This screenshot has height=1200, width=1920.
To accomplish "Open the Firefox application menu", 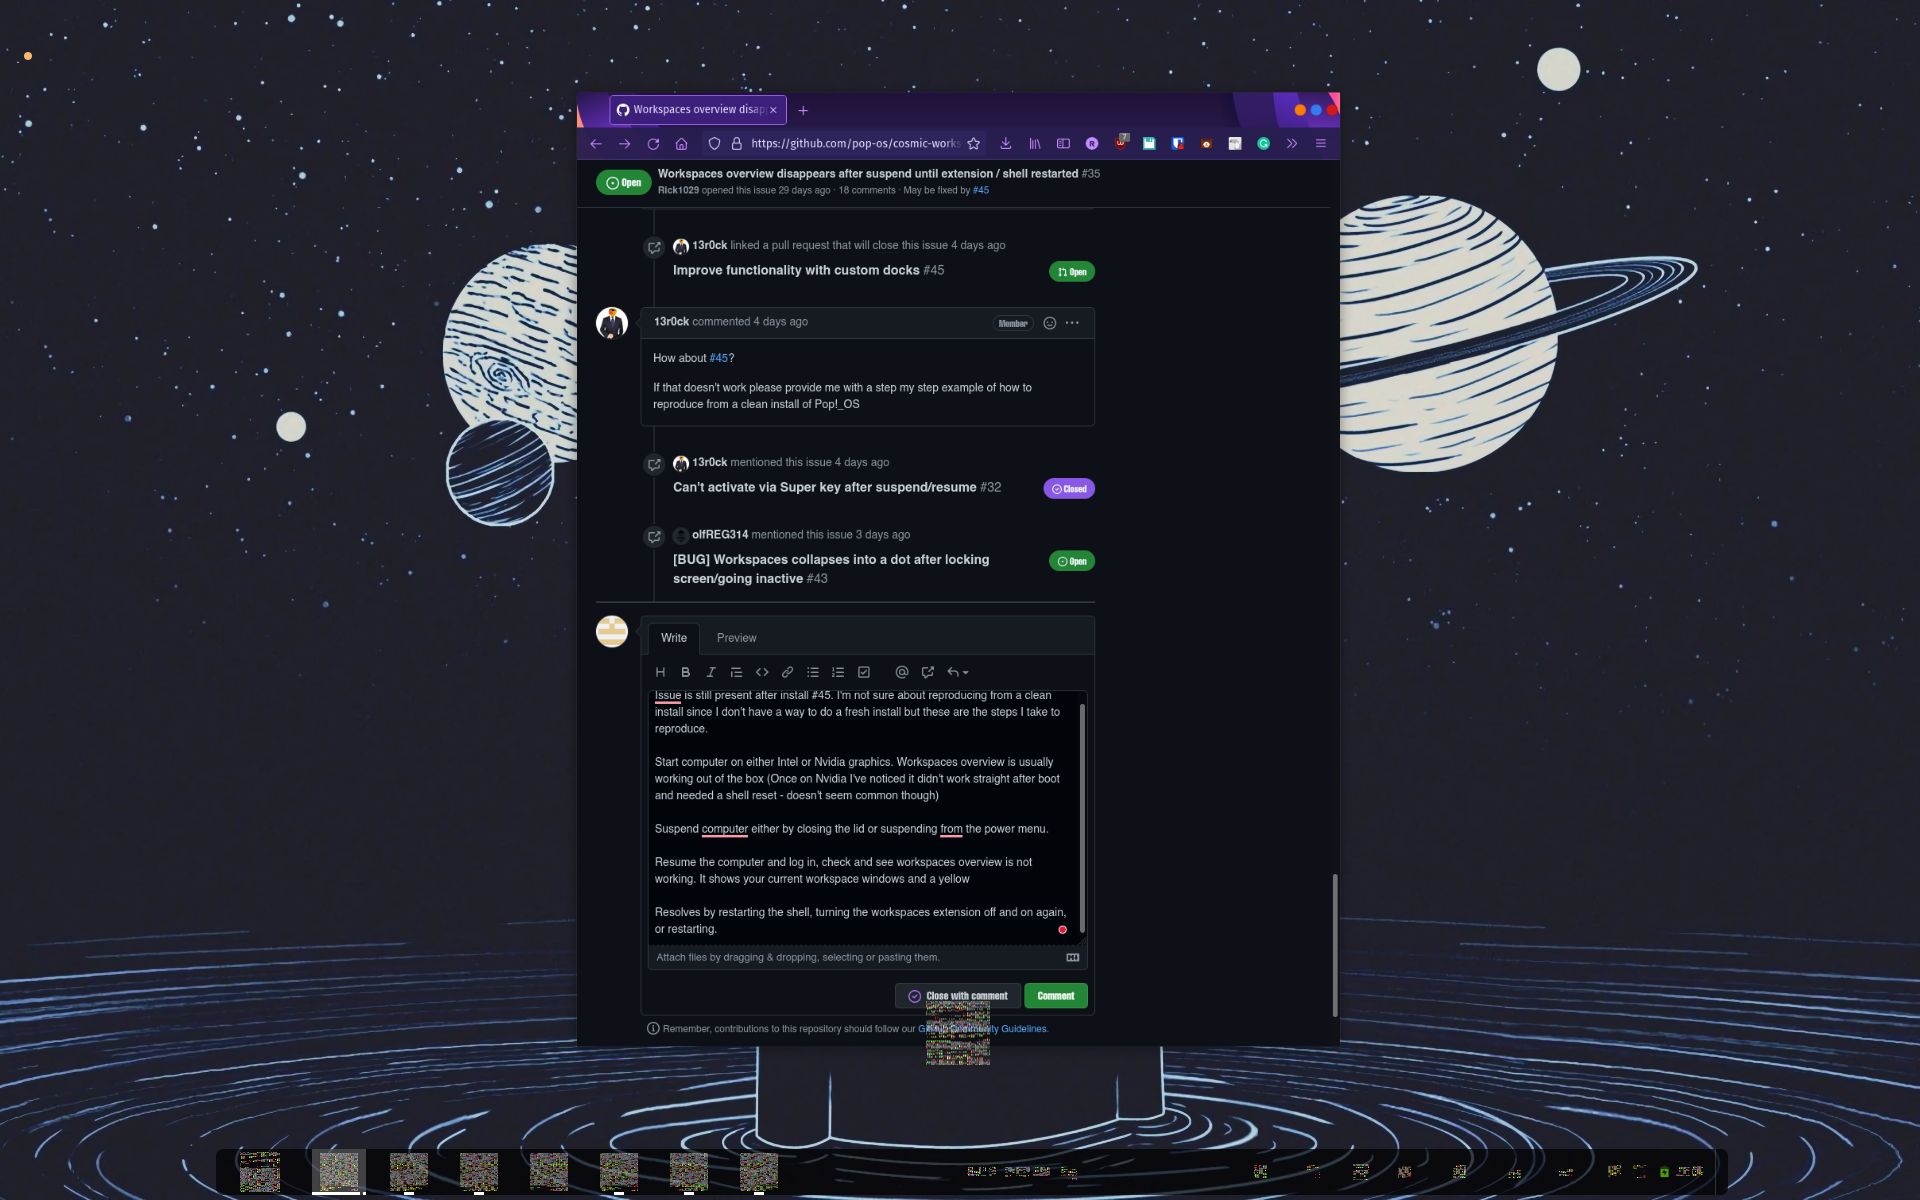I will pos(1320,143).
